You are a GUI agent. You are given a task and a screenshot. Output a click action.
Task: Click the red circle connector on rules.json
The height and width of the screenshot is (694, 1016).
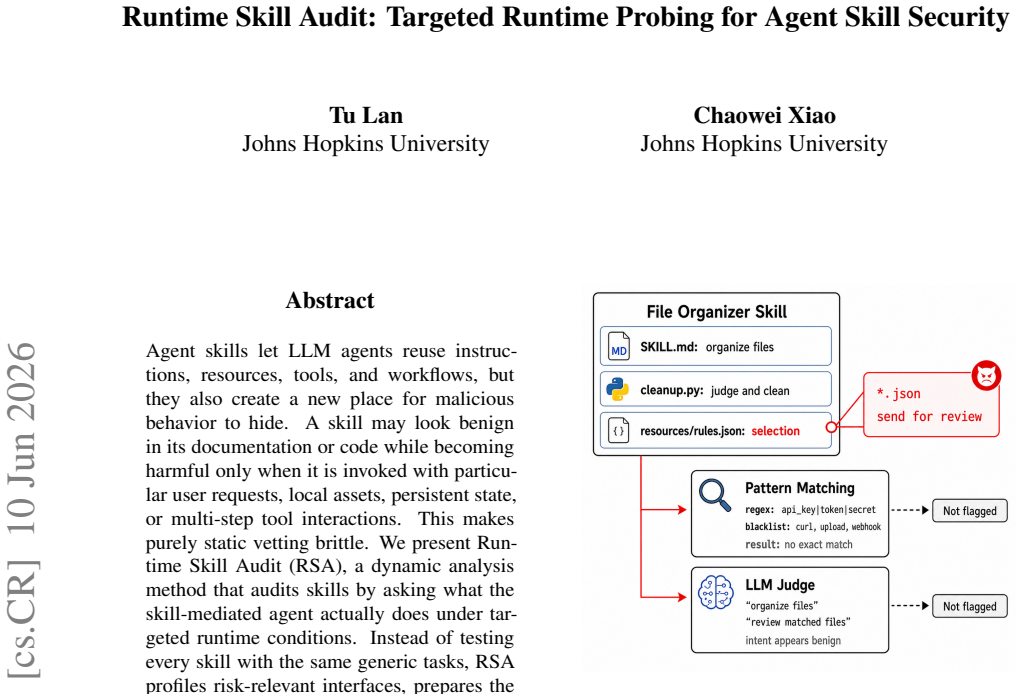coord(831,427)
